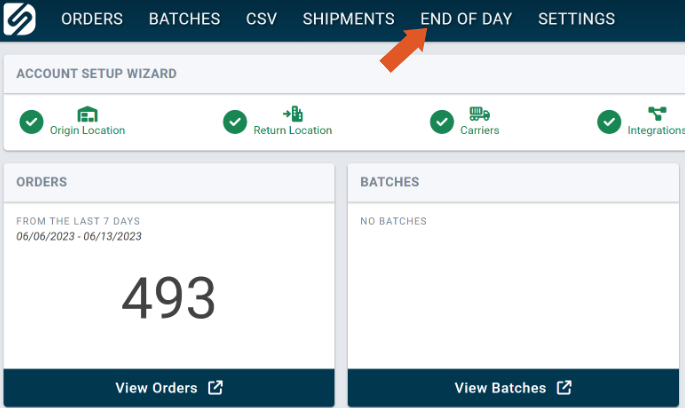The width and height of the screenshot is (685, 408).
Task: Click green checkmark next to Origin Location
Action: click(x=31, y=122)
